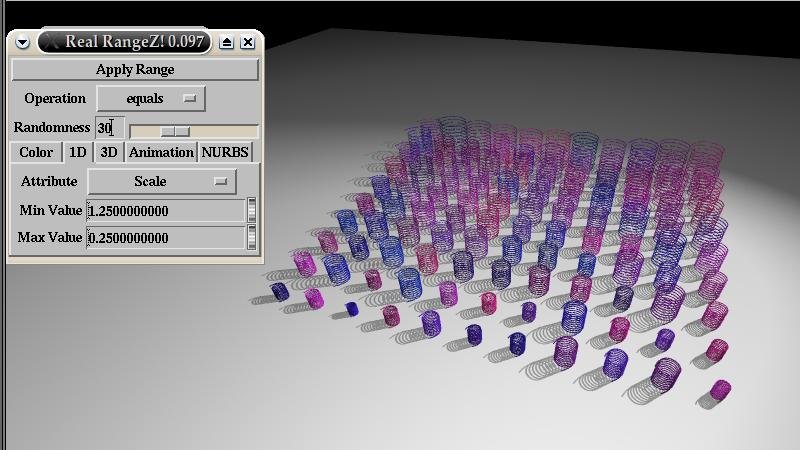Viewport: 800px width, 450px height.
Task: Click the Min Value label
Action: (51, 210)
